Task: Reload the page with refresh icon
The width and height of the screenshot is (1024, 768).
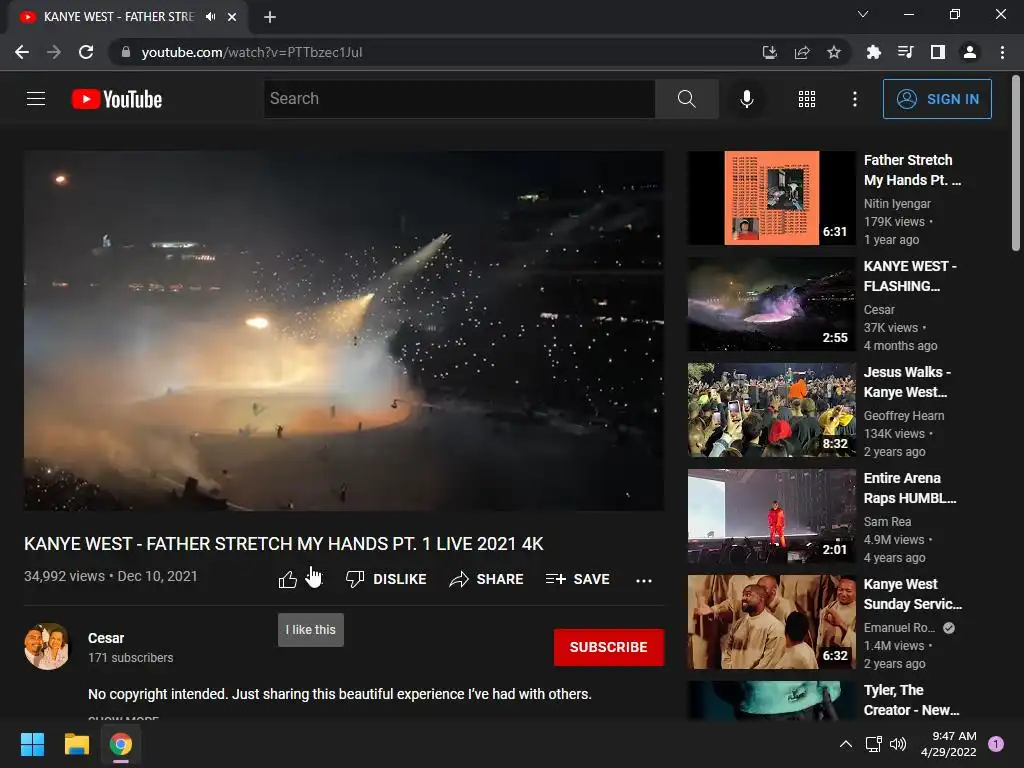Action: 86,52
